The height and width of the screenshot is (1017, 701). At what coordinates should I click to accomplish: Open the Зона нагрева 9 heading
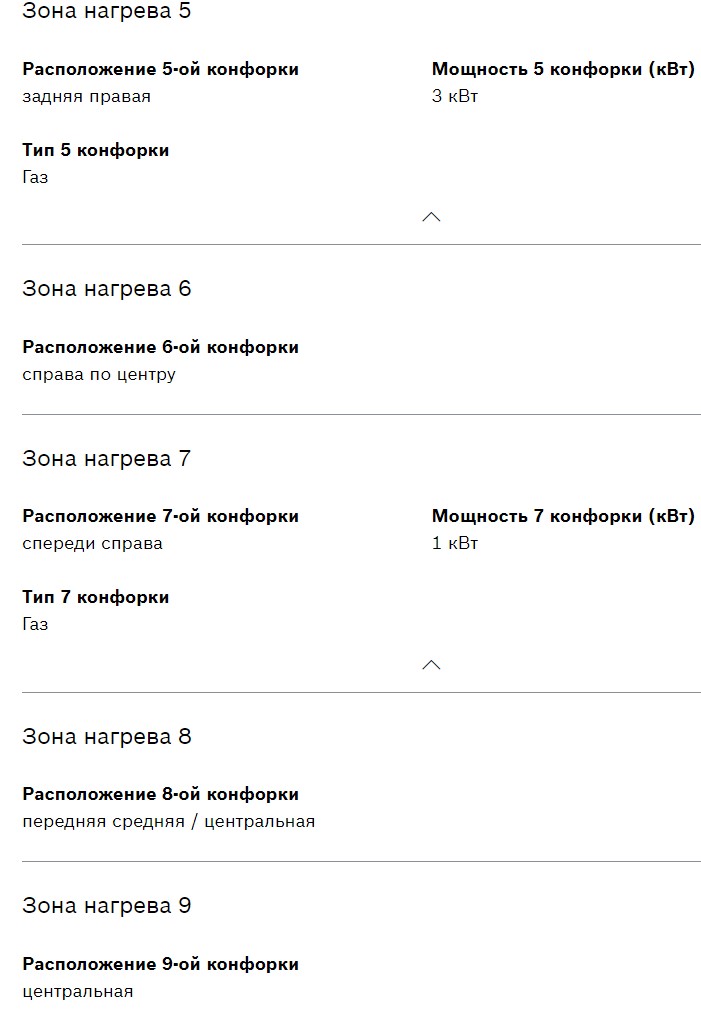(x=106, y=906)
